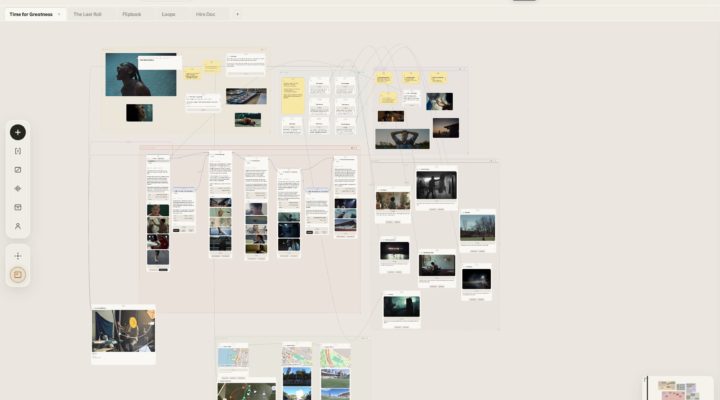
Task: Select the swimming pool lanes image
Action: 246,96
